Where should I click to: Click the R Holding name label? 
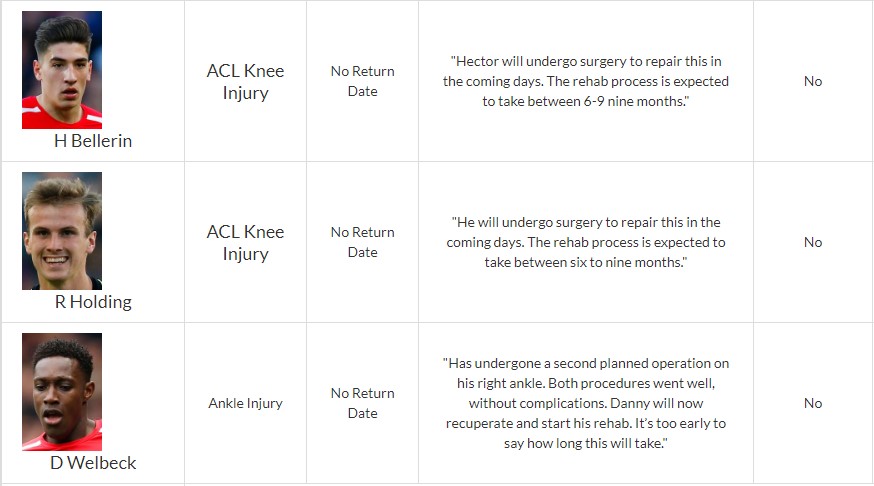tap(93, 302)
